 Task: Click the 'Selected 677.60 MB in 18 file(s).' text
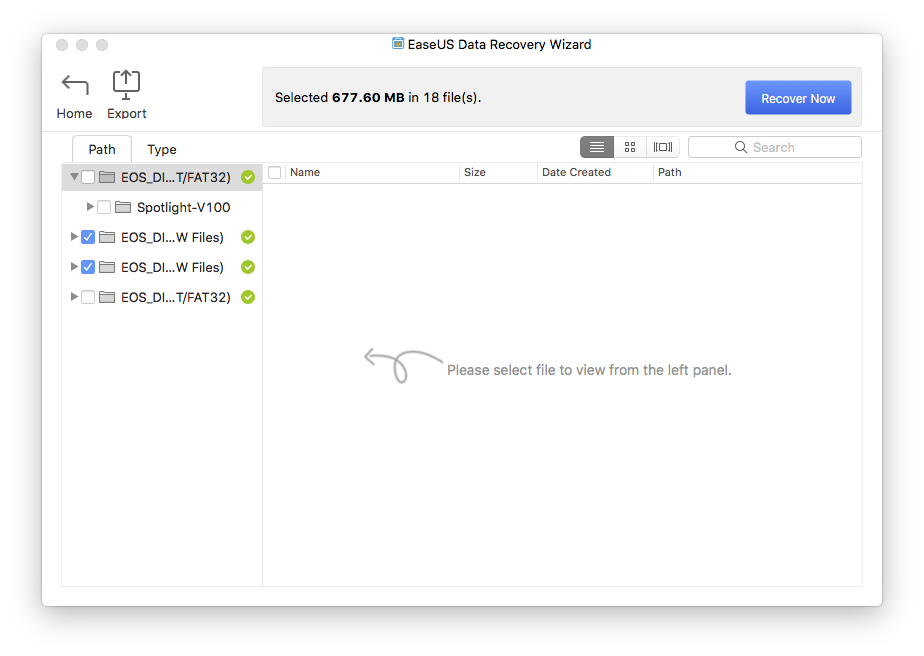378,98
